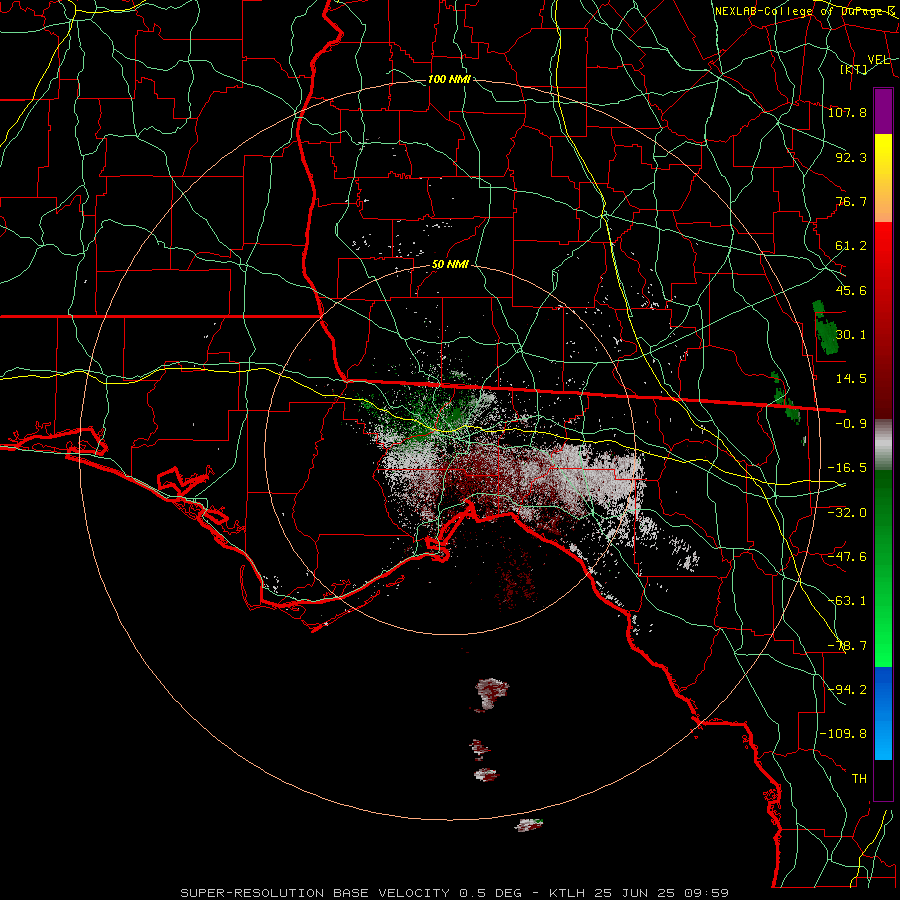Click the VEL legend title
This screenshot has width=900, height=900.
pos(878,60)
